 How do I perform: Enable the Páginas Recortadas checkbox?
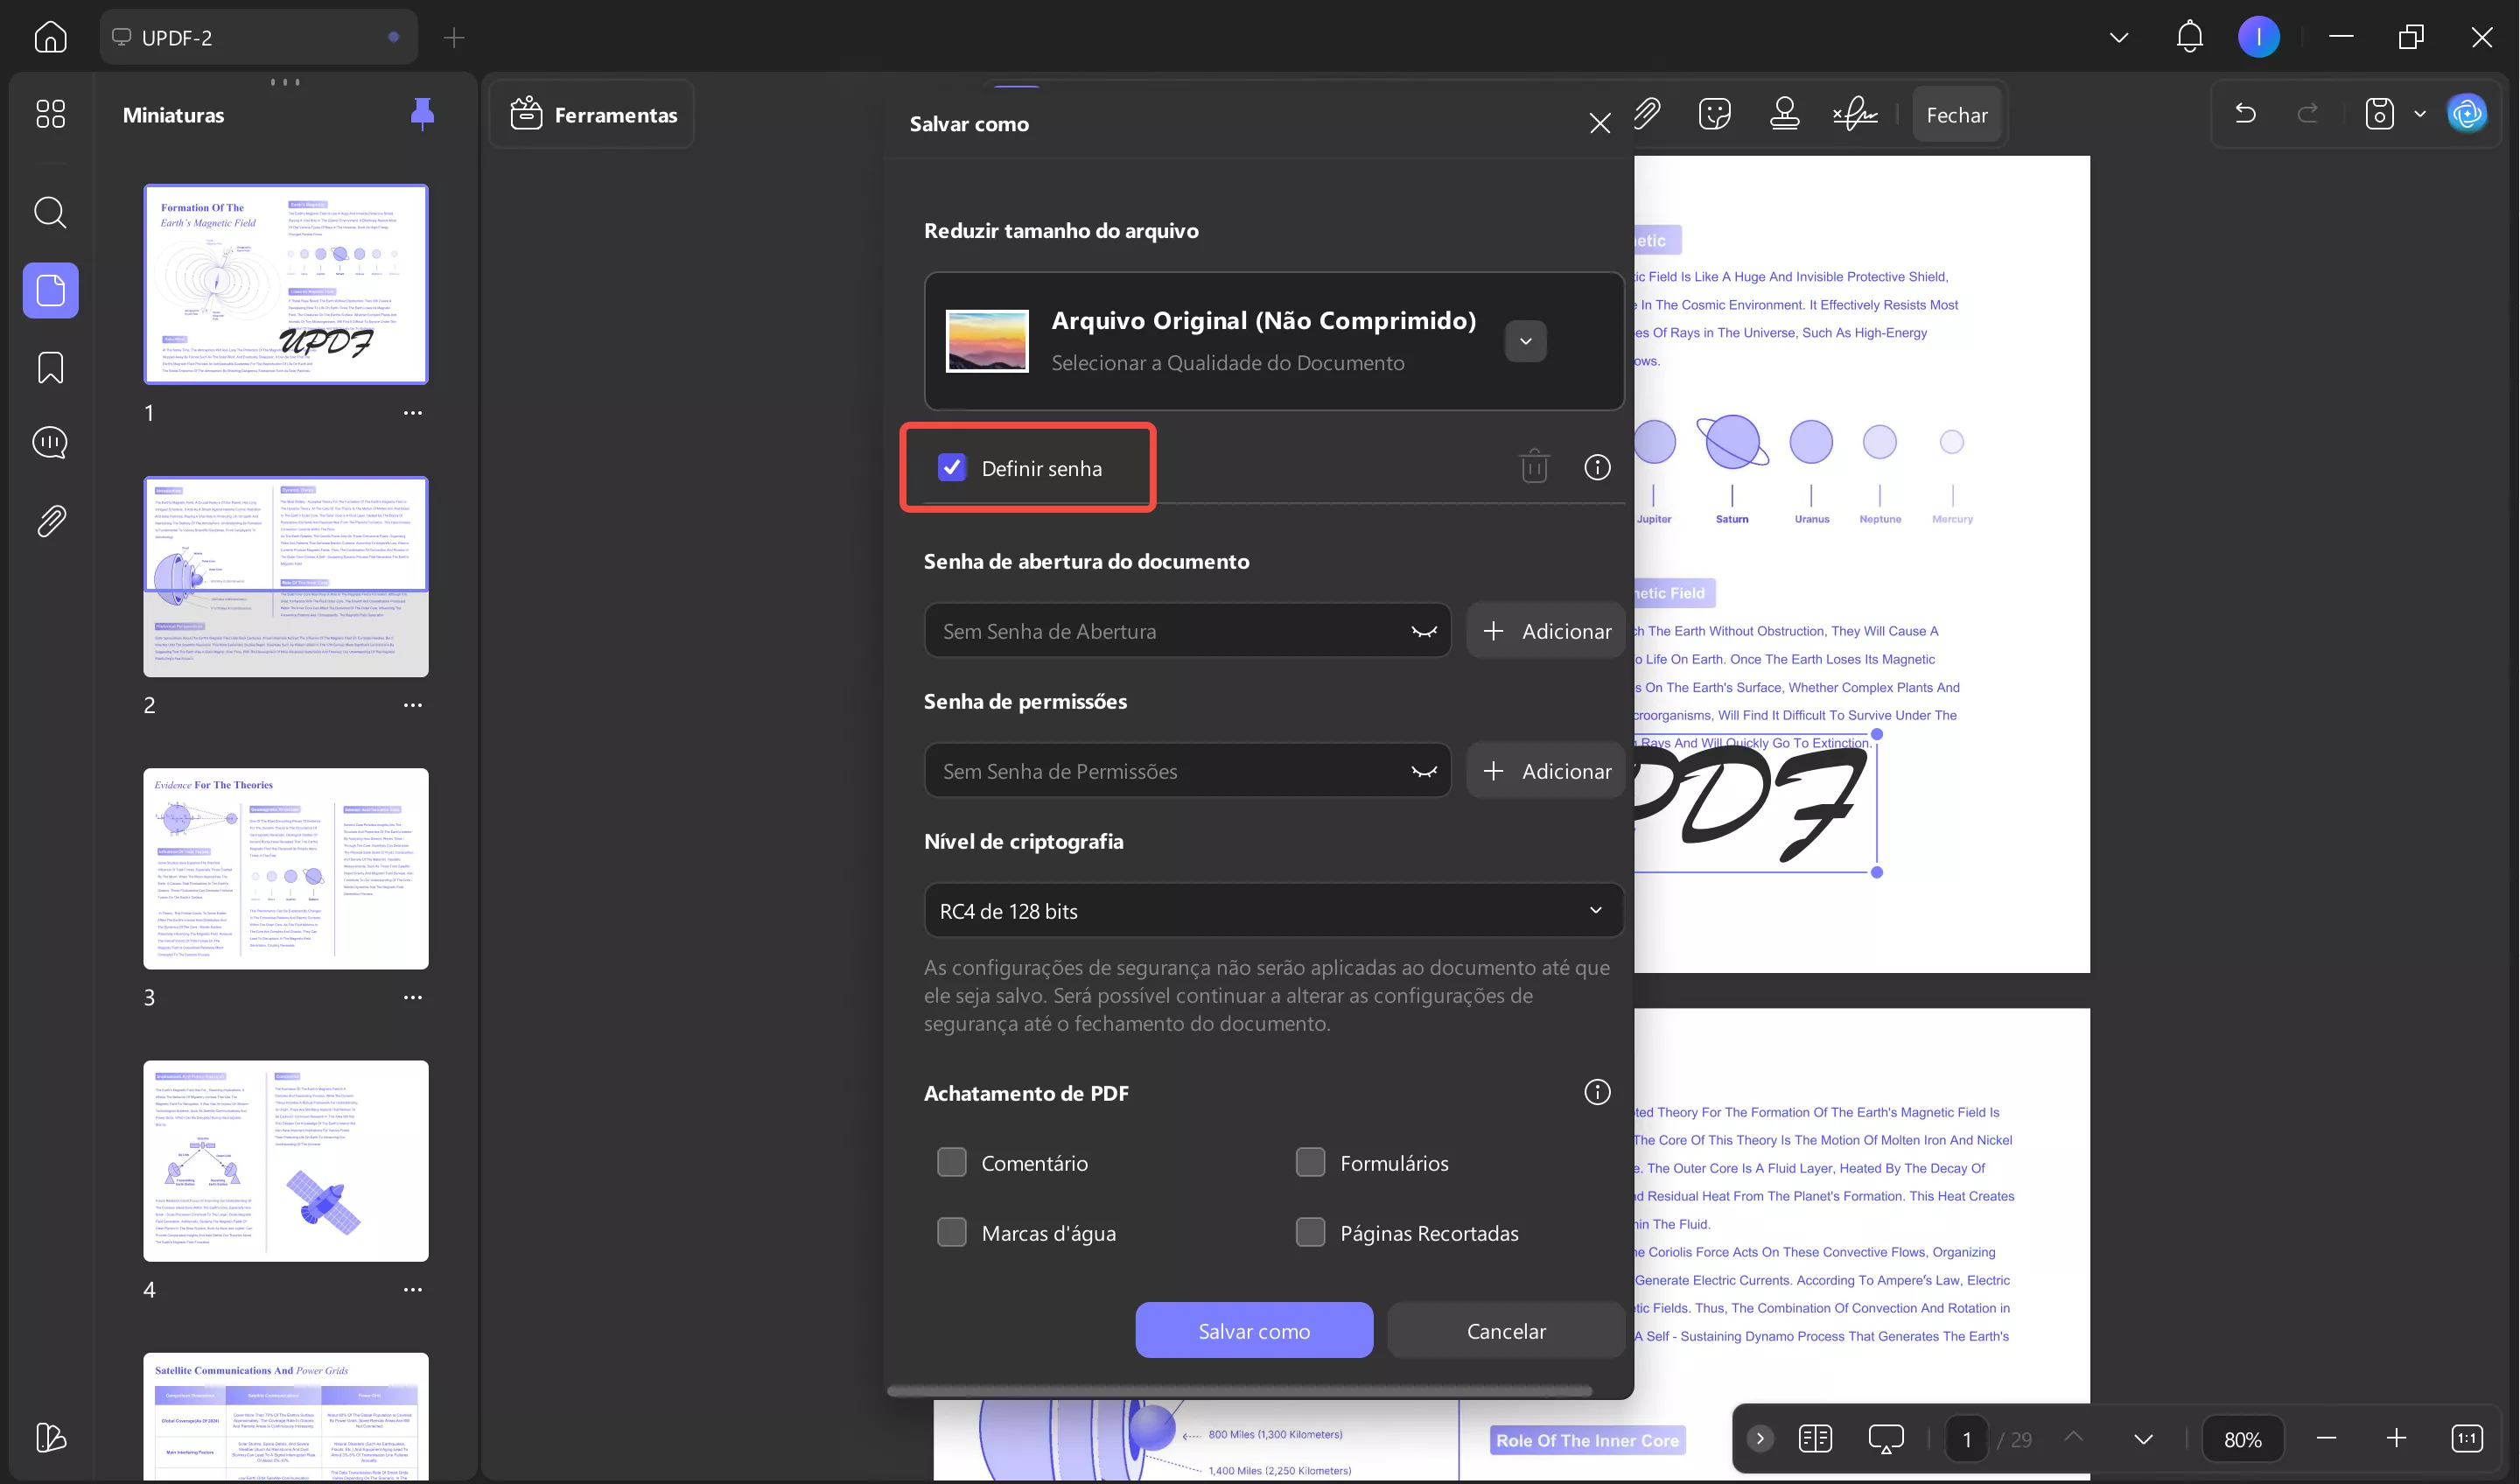(x=1310, y=1232)
